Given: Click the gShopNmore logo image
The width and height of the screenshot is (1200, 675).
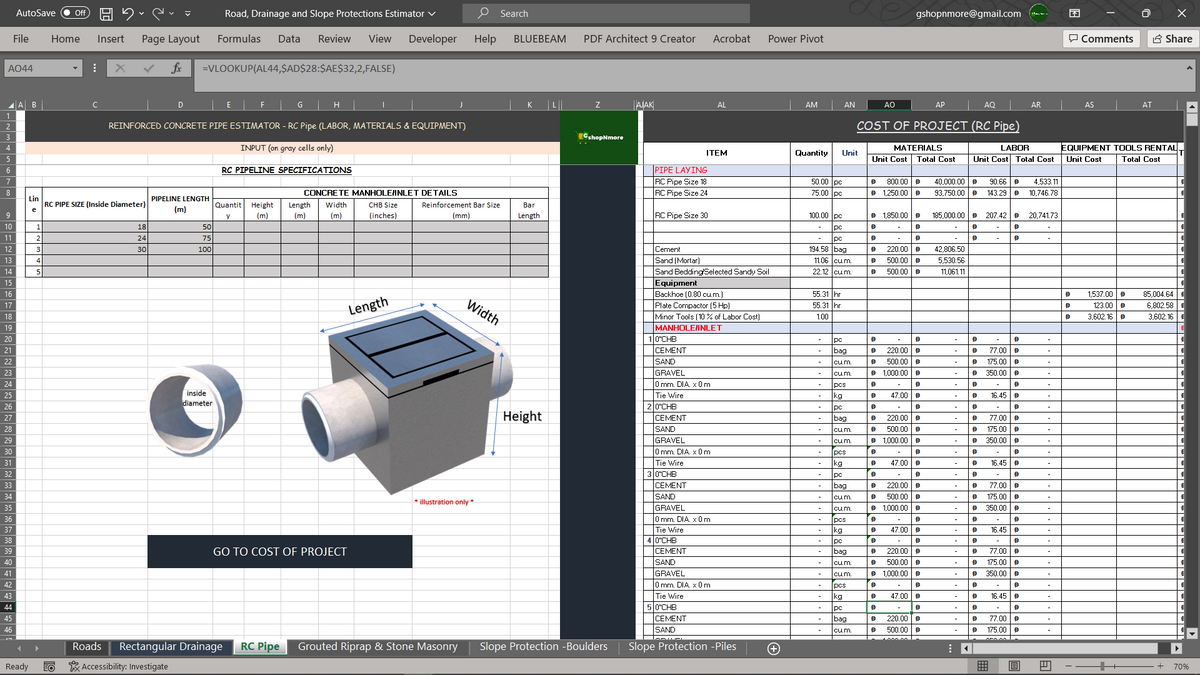Looking at the screenshot, I should pos(601,136).
